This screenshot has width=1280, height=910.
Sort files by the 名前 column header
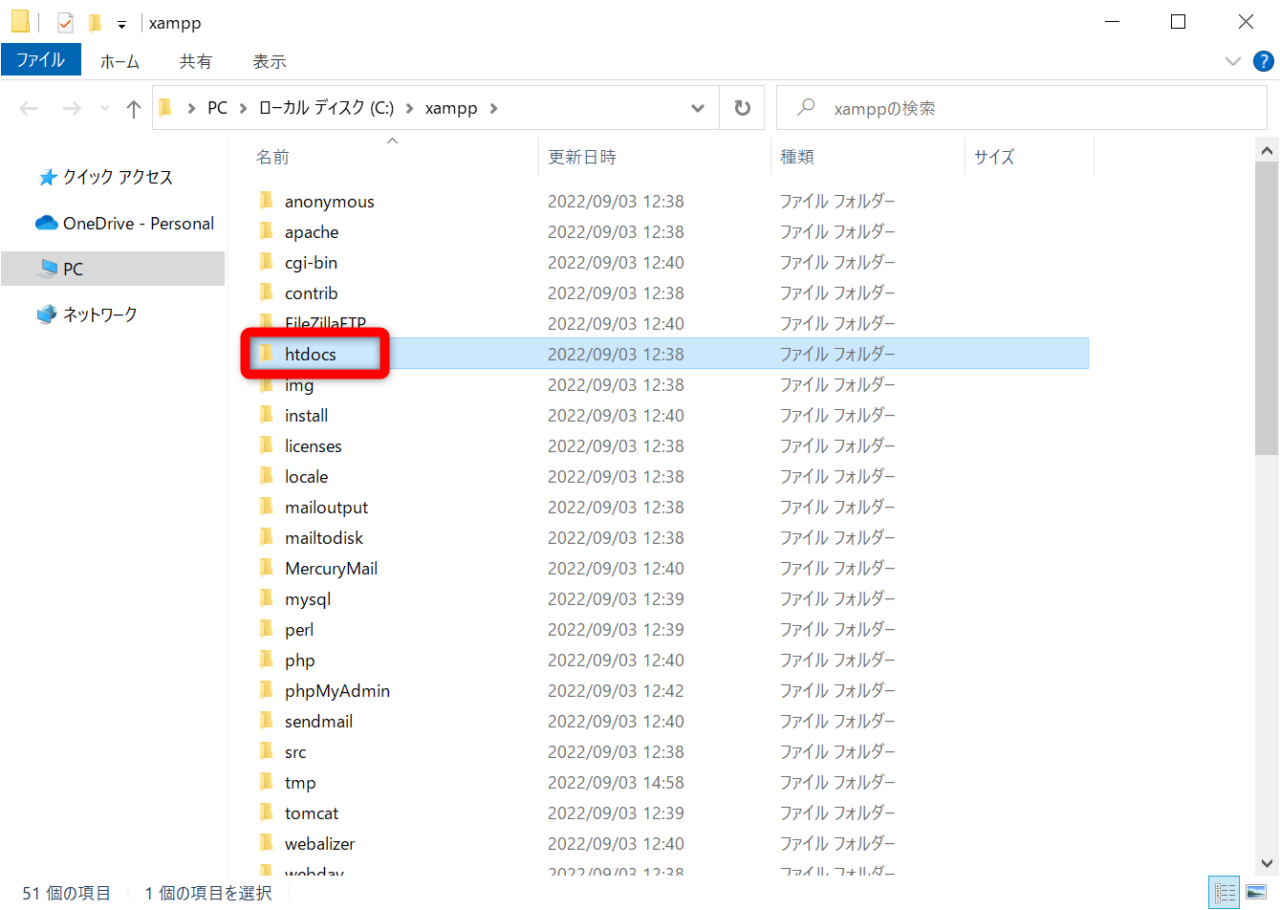pos(272,156)
